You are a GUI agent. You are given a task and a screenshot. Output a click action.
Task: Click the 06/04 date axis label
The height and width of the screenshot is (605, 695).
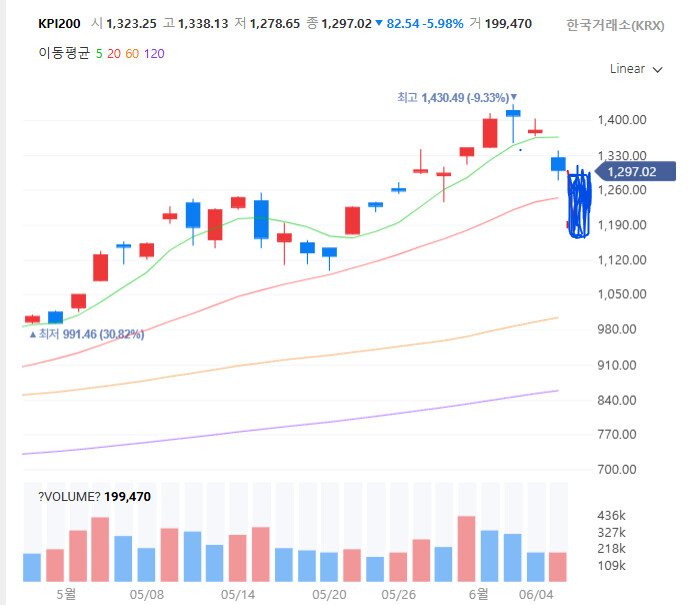coord(536,595)
